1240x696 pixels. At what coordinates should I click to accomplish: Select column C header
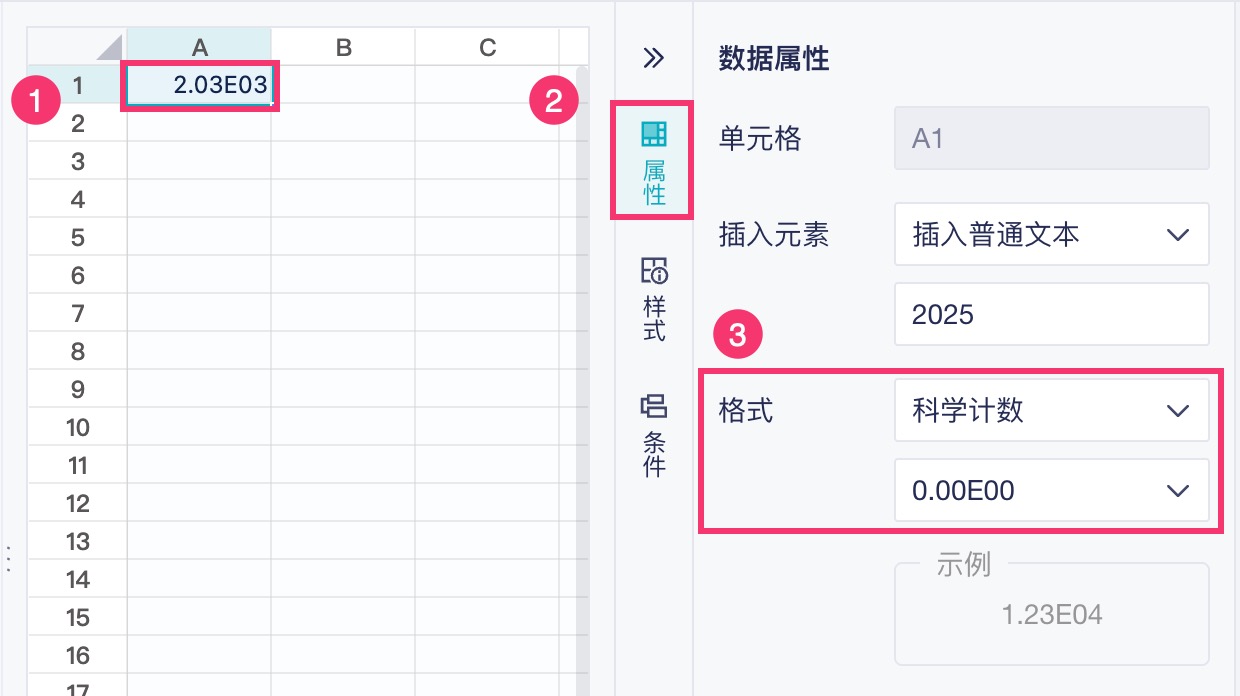[x=487, y=47]
